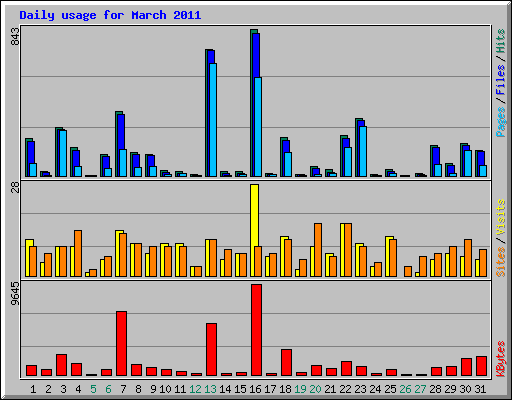Click the day 3 pages bar
Image resolution: width=512 pixels, height=400 pixels.
pos(63,153)
